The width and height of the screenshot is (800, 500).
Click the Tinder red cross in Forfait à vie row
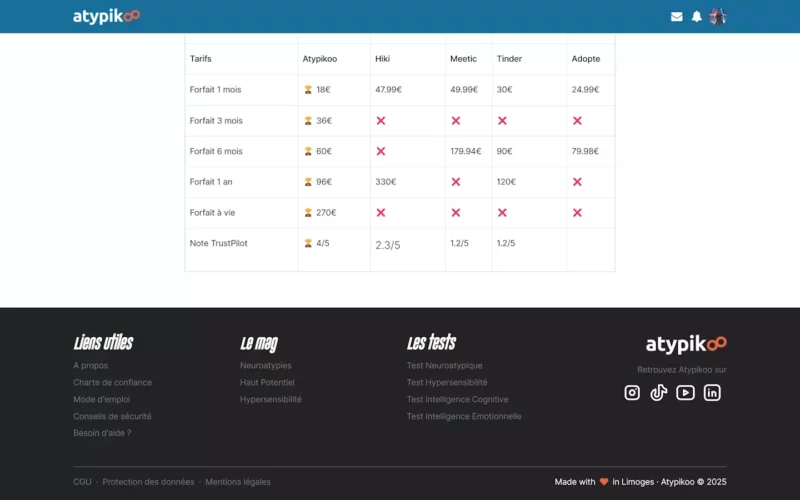coord(503,213)
